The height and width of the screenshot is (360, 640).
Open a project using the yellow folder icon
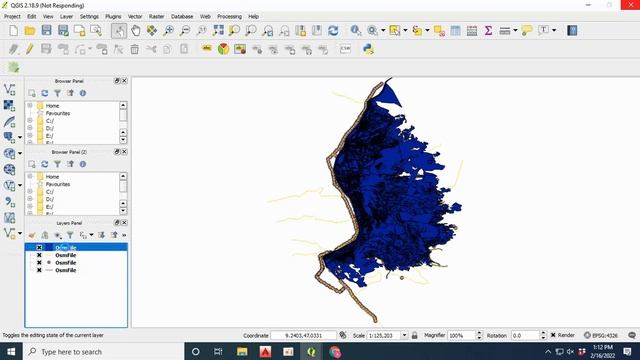pyautogui.click(x=29, y=31)
